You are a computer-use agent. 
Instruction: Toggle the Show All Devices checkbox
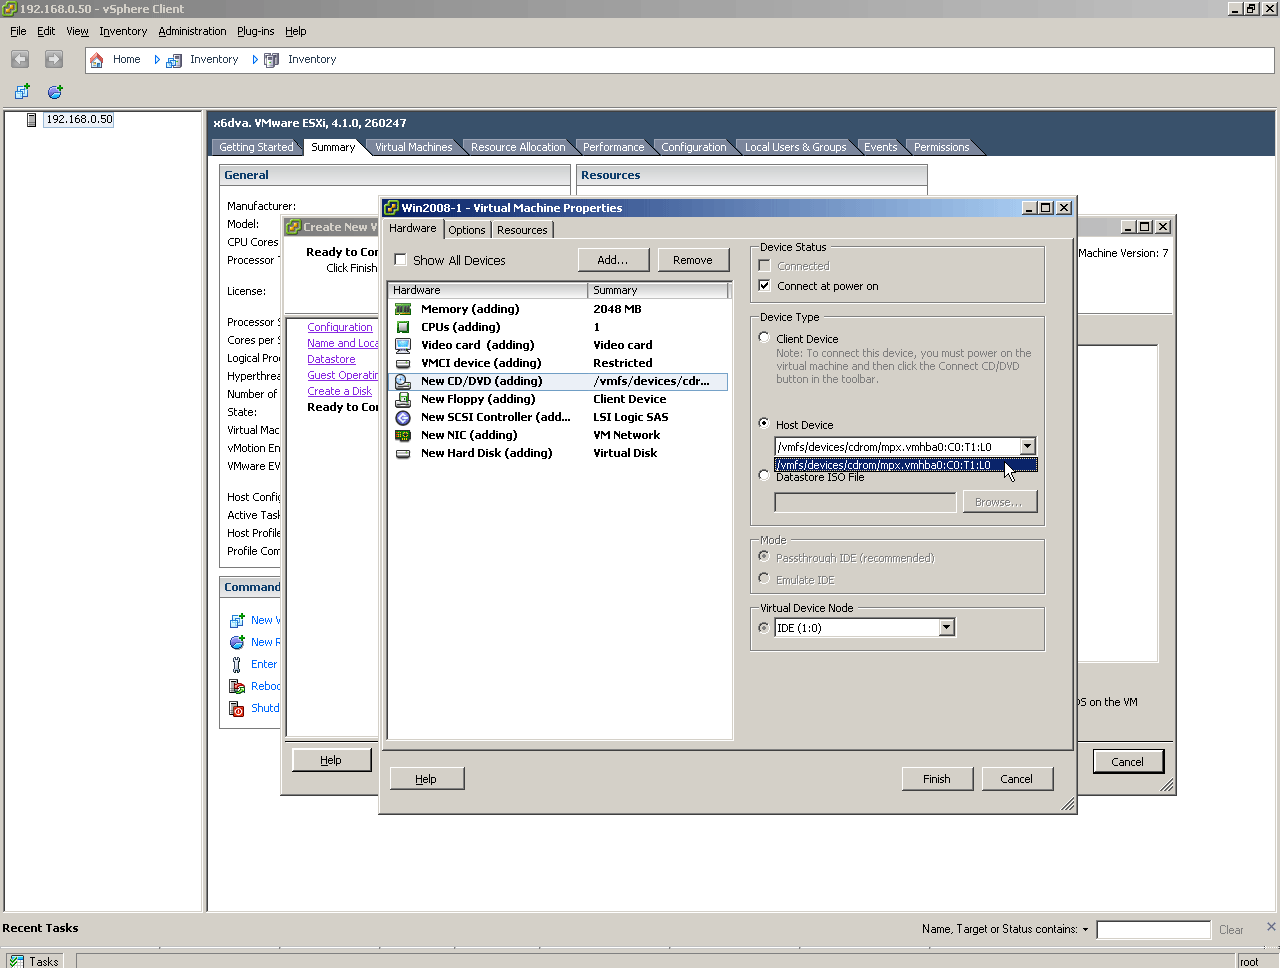(400, 260)
